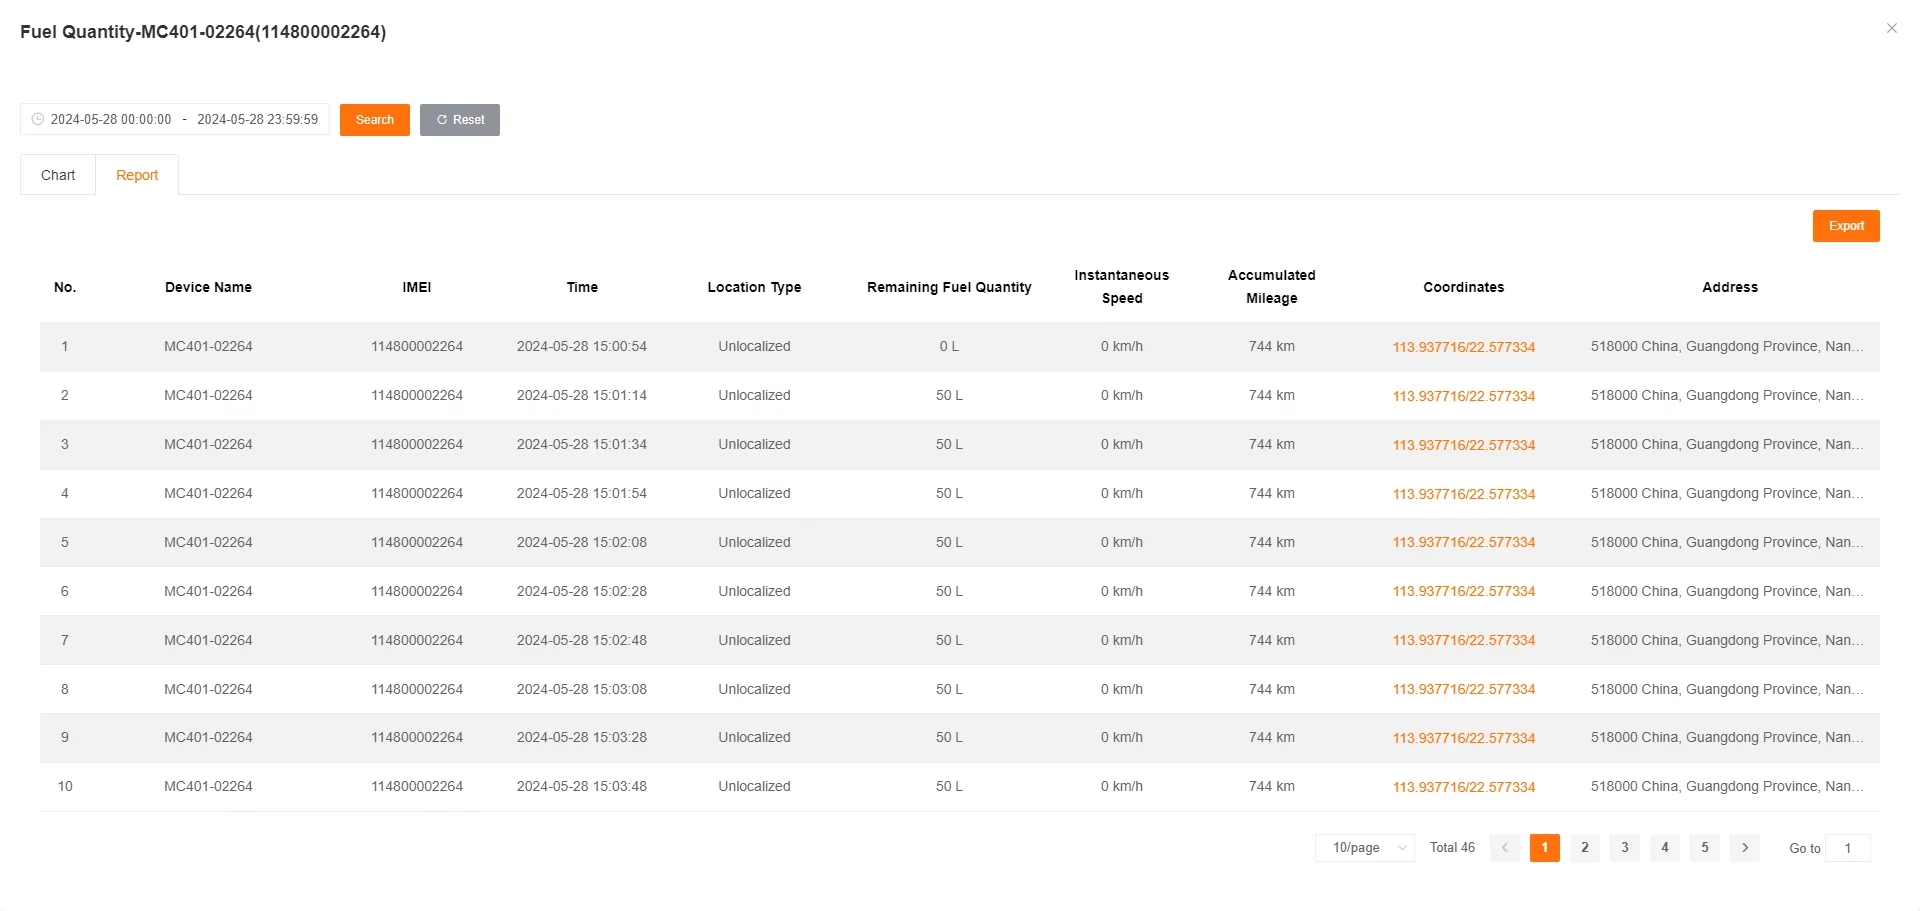The width and height of the screenshot is (1920, 911).
Task: Go to next page using right arrow icon
Action: 1744,847
